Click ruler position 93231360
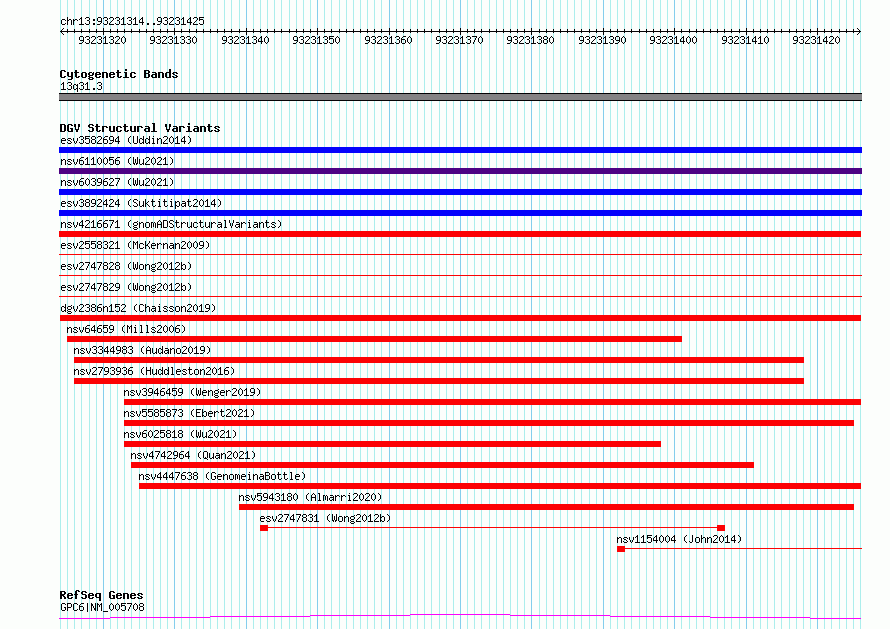Screen dimensions: 890x629 click(388, 40)
